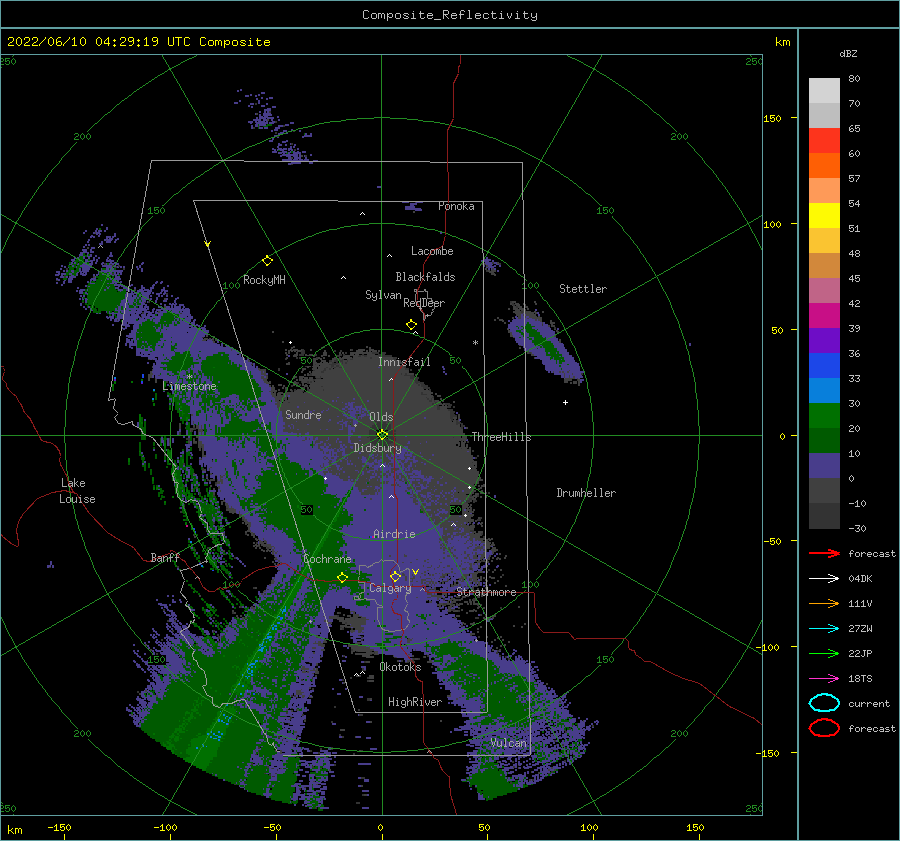Click the dBZ legend heading
900x841 pixels.
(x=848, y=53)
